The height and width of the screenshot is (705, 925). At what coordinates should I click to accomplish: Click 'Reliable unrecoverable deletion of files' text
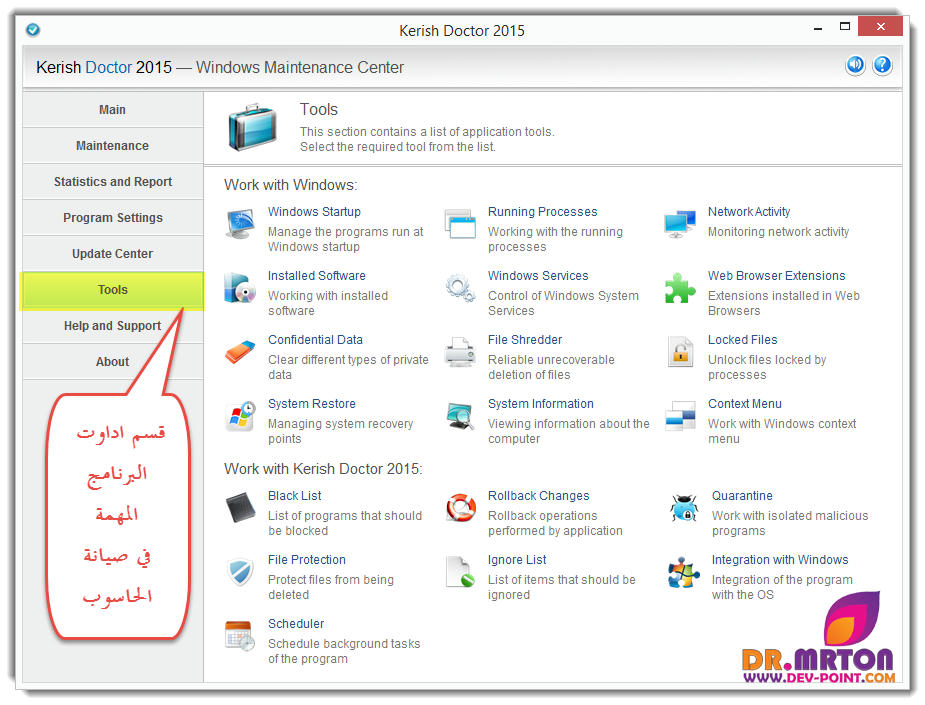click(551, 367)
